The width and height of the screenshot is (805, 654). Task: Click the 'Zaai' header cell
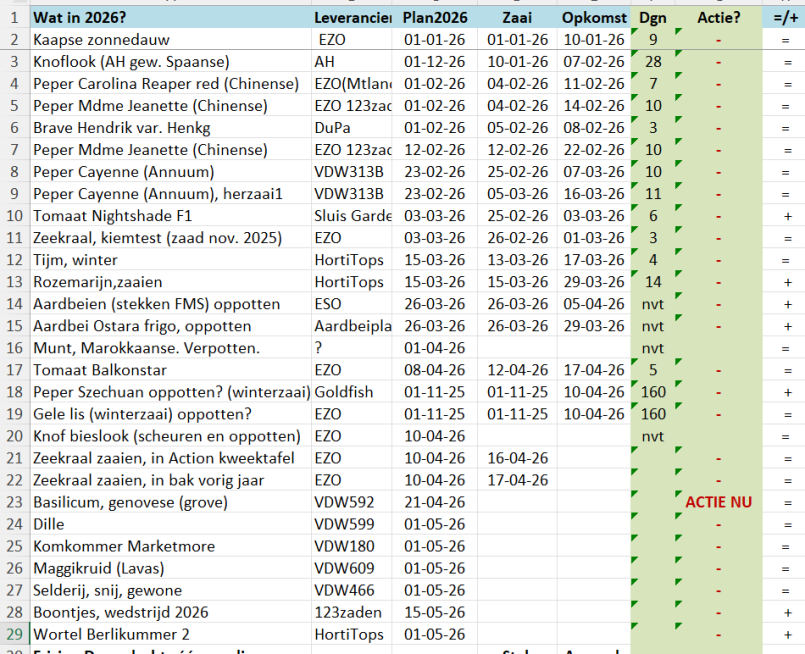pos(518,18)
